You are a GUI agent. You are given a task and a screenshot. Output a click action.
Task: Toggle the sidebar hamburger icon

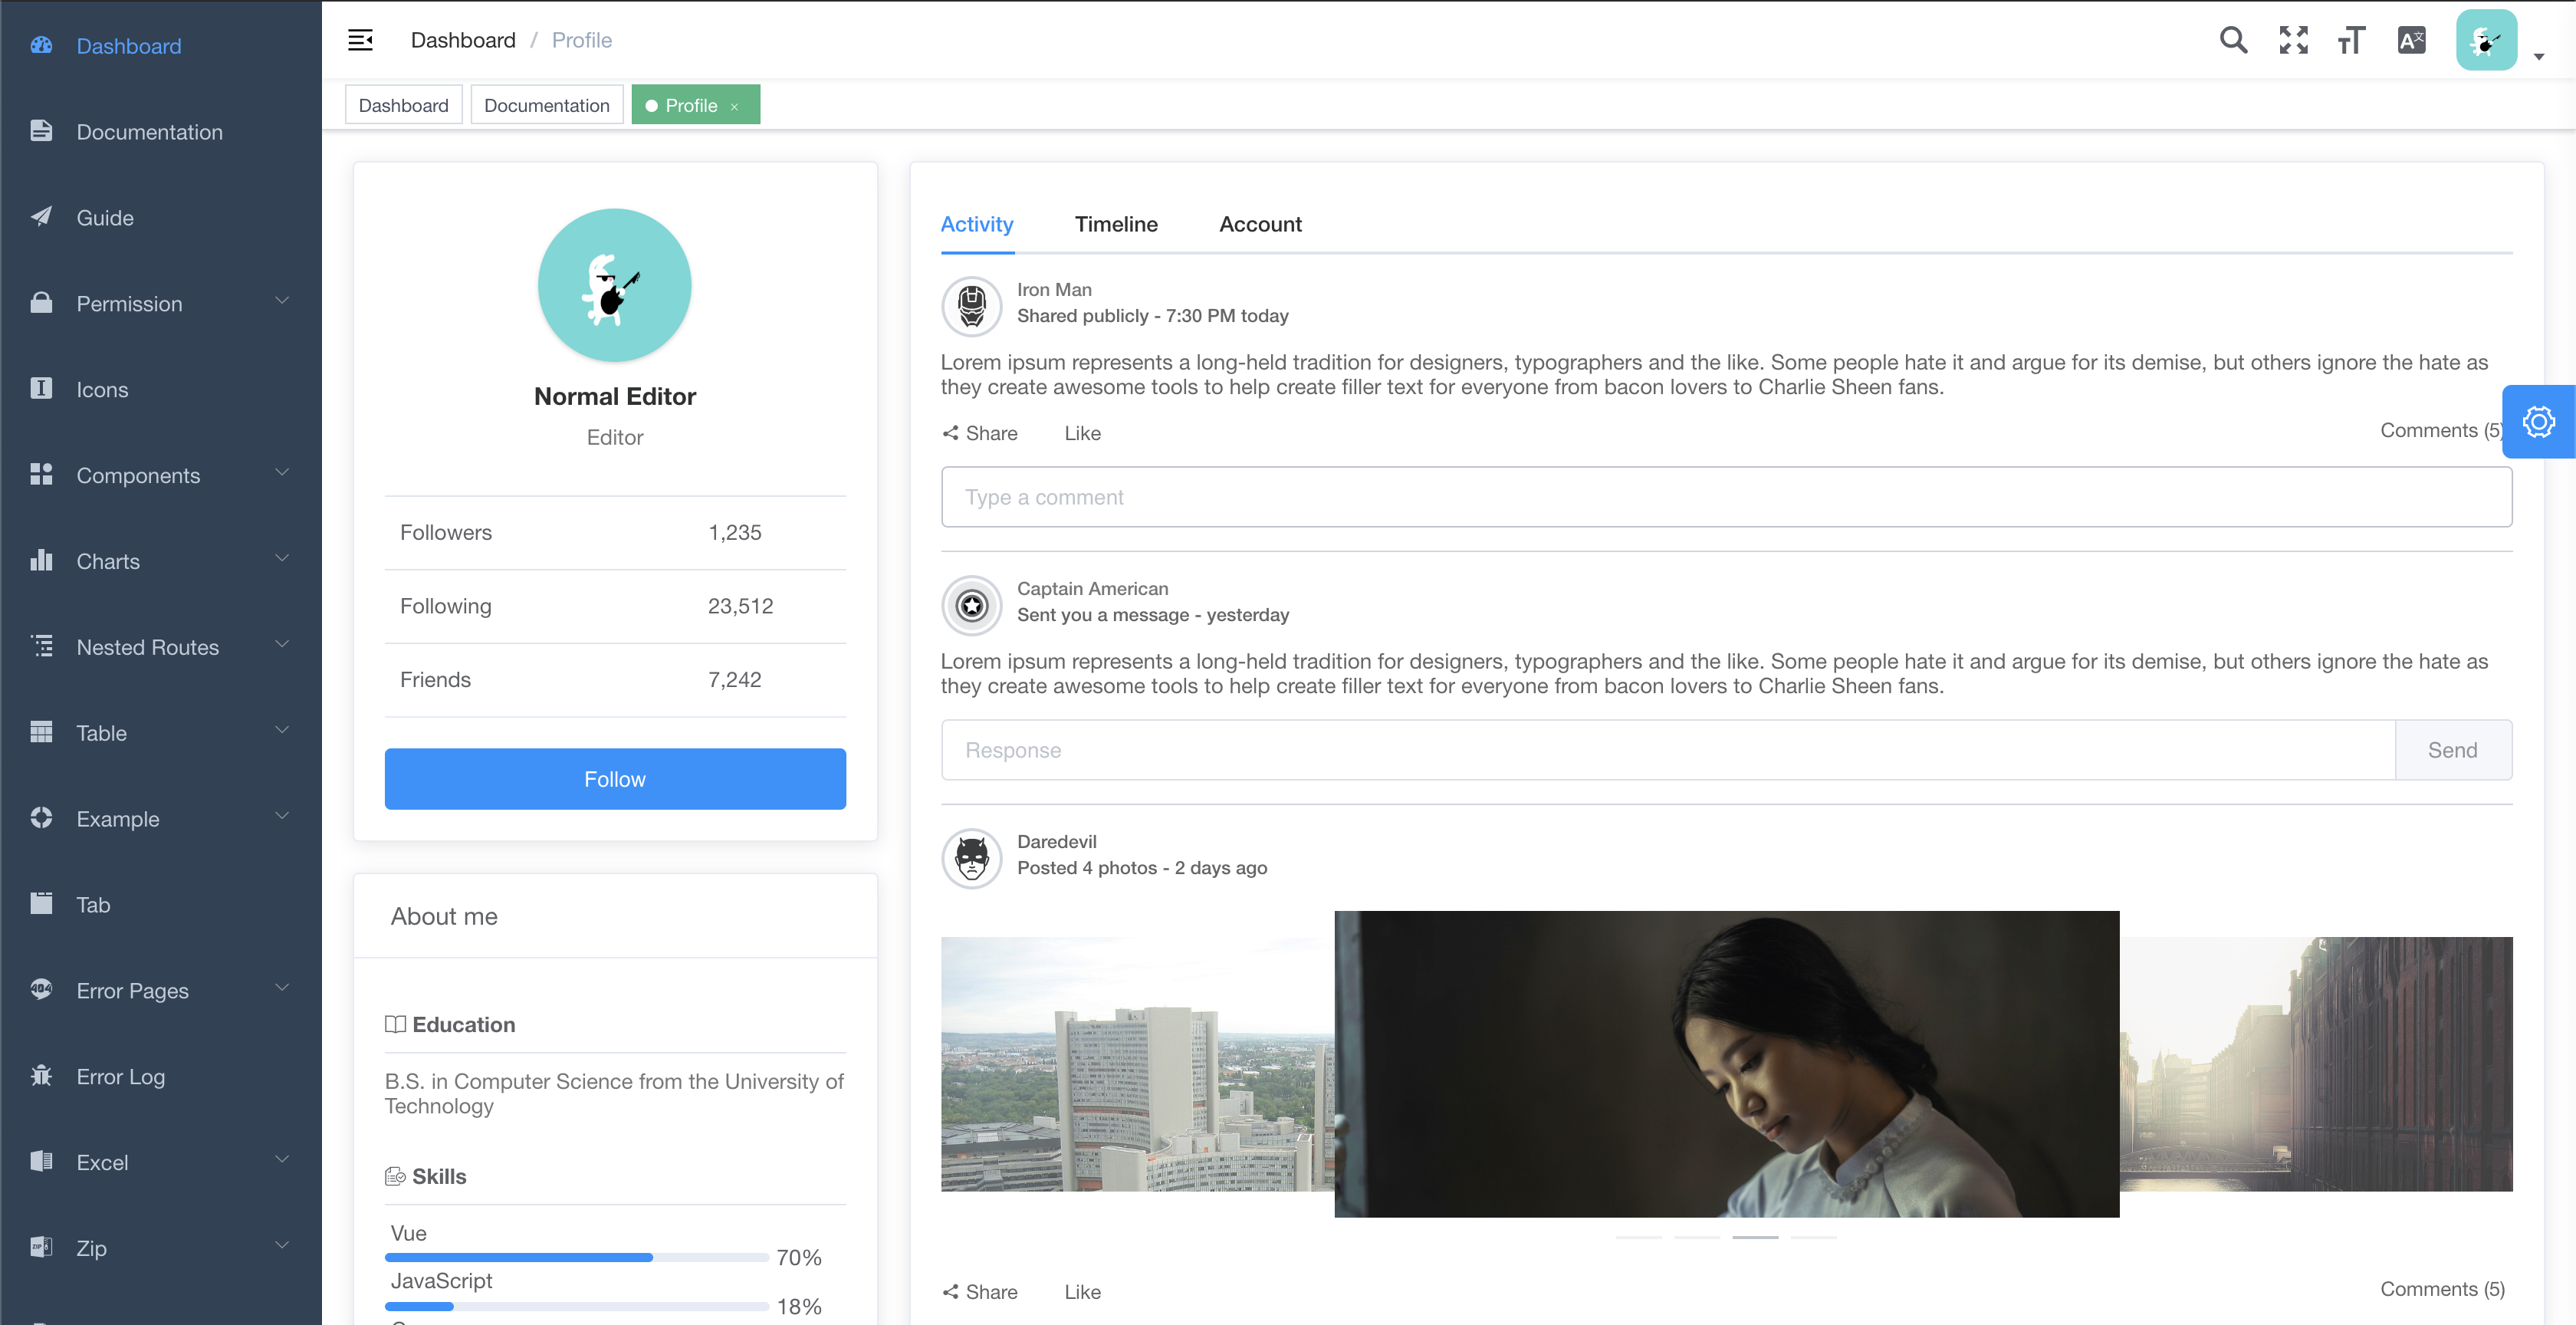(x=360, y=40)
